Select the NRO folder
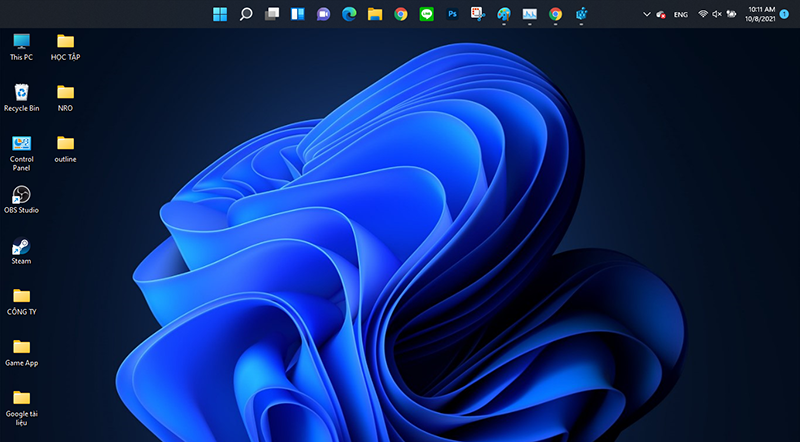800x442 pixels. (x=65, y=98)
